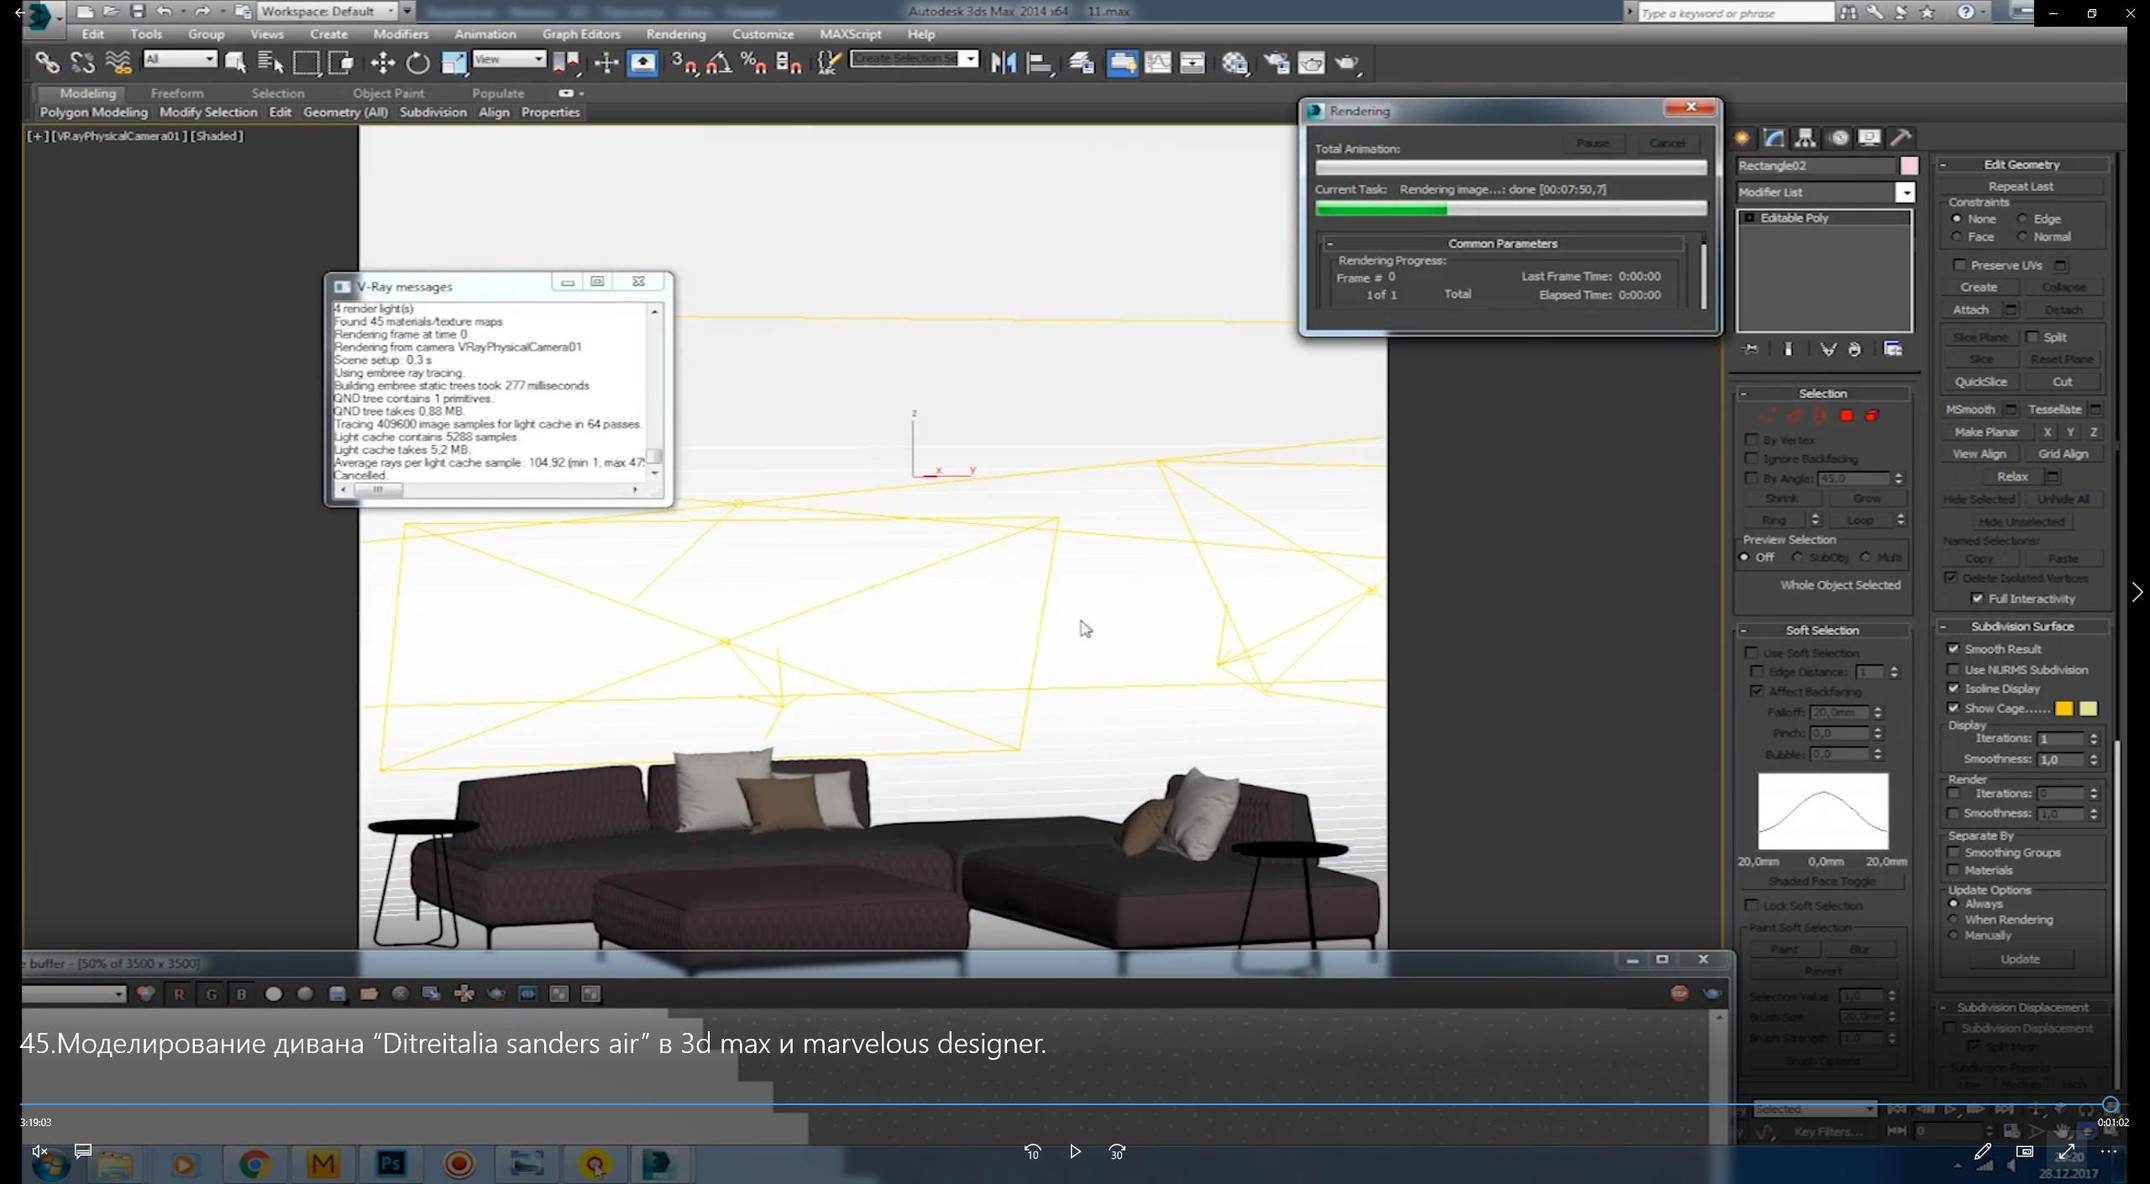Switch to the Freeform ribbon tab
Viewport: 2150px width, 1184px height.
click(x=177, y=93)
